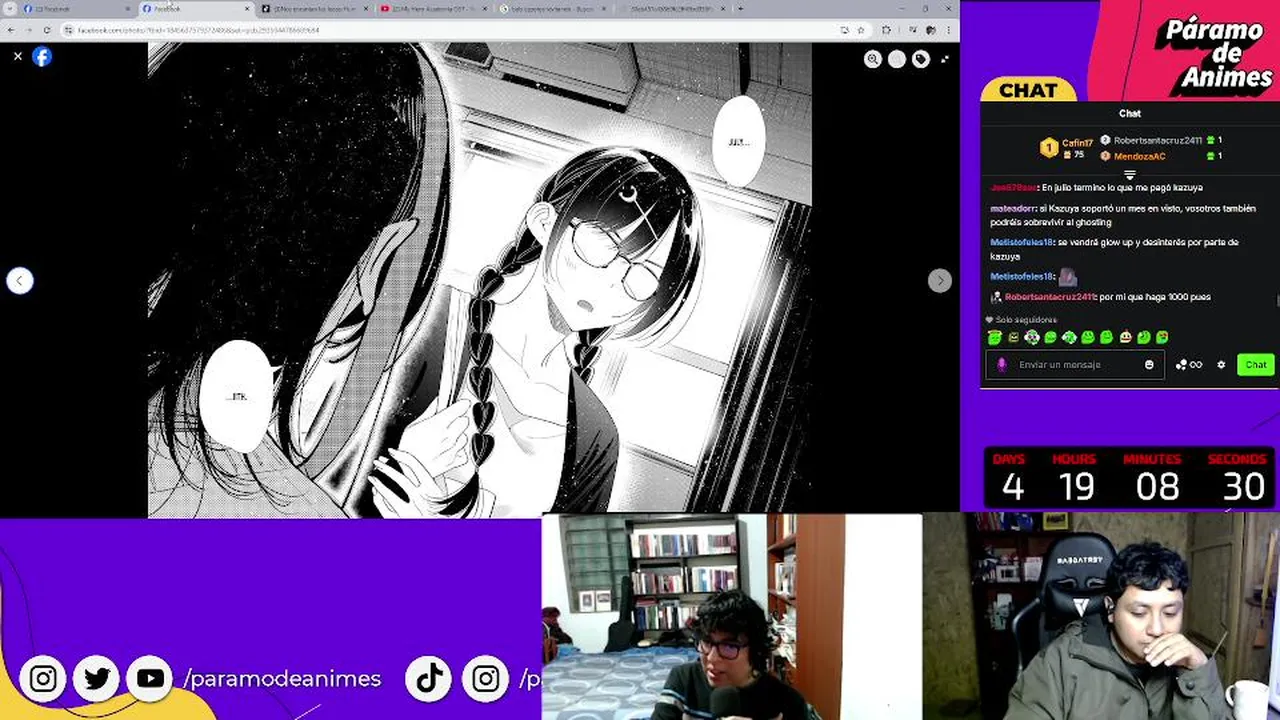Open the Chrome three-dot menu
Screen dimensions: 1280x720
click(947, 30)
